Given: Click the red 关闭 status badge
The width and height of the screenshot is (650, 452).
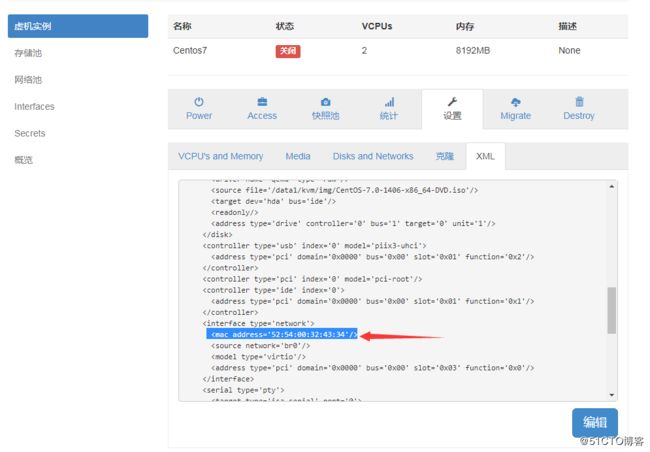Looking at the screenshot, I should (x=288, y=51).
